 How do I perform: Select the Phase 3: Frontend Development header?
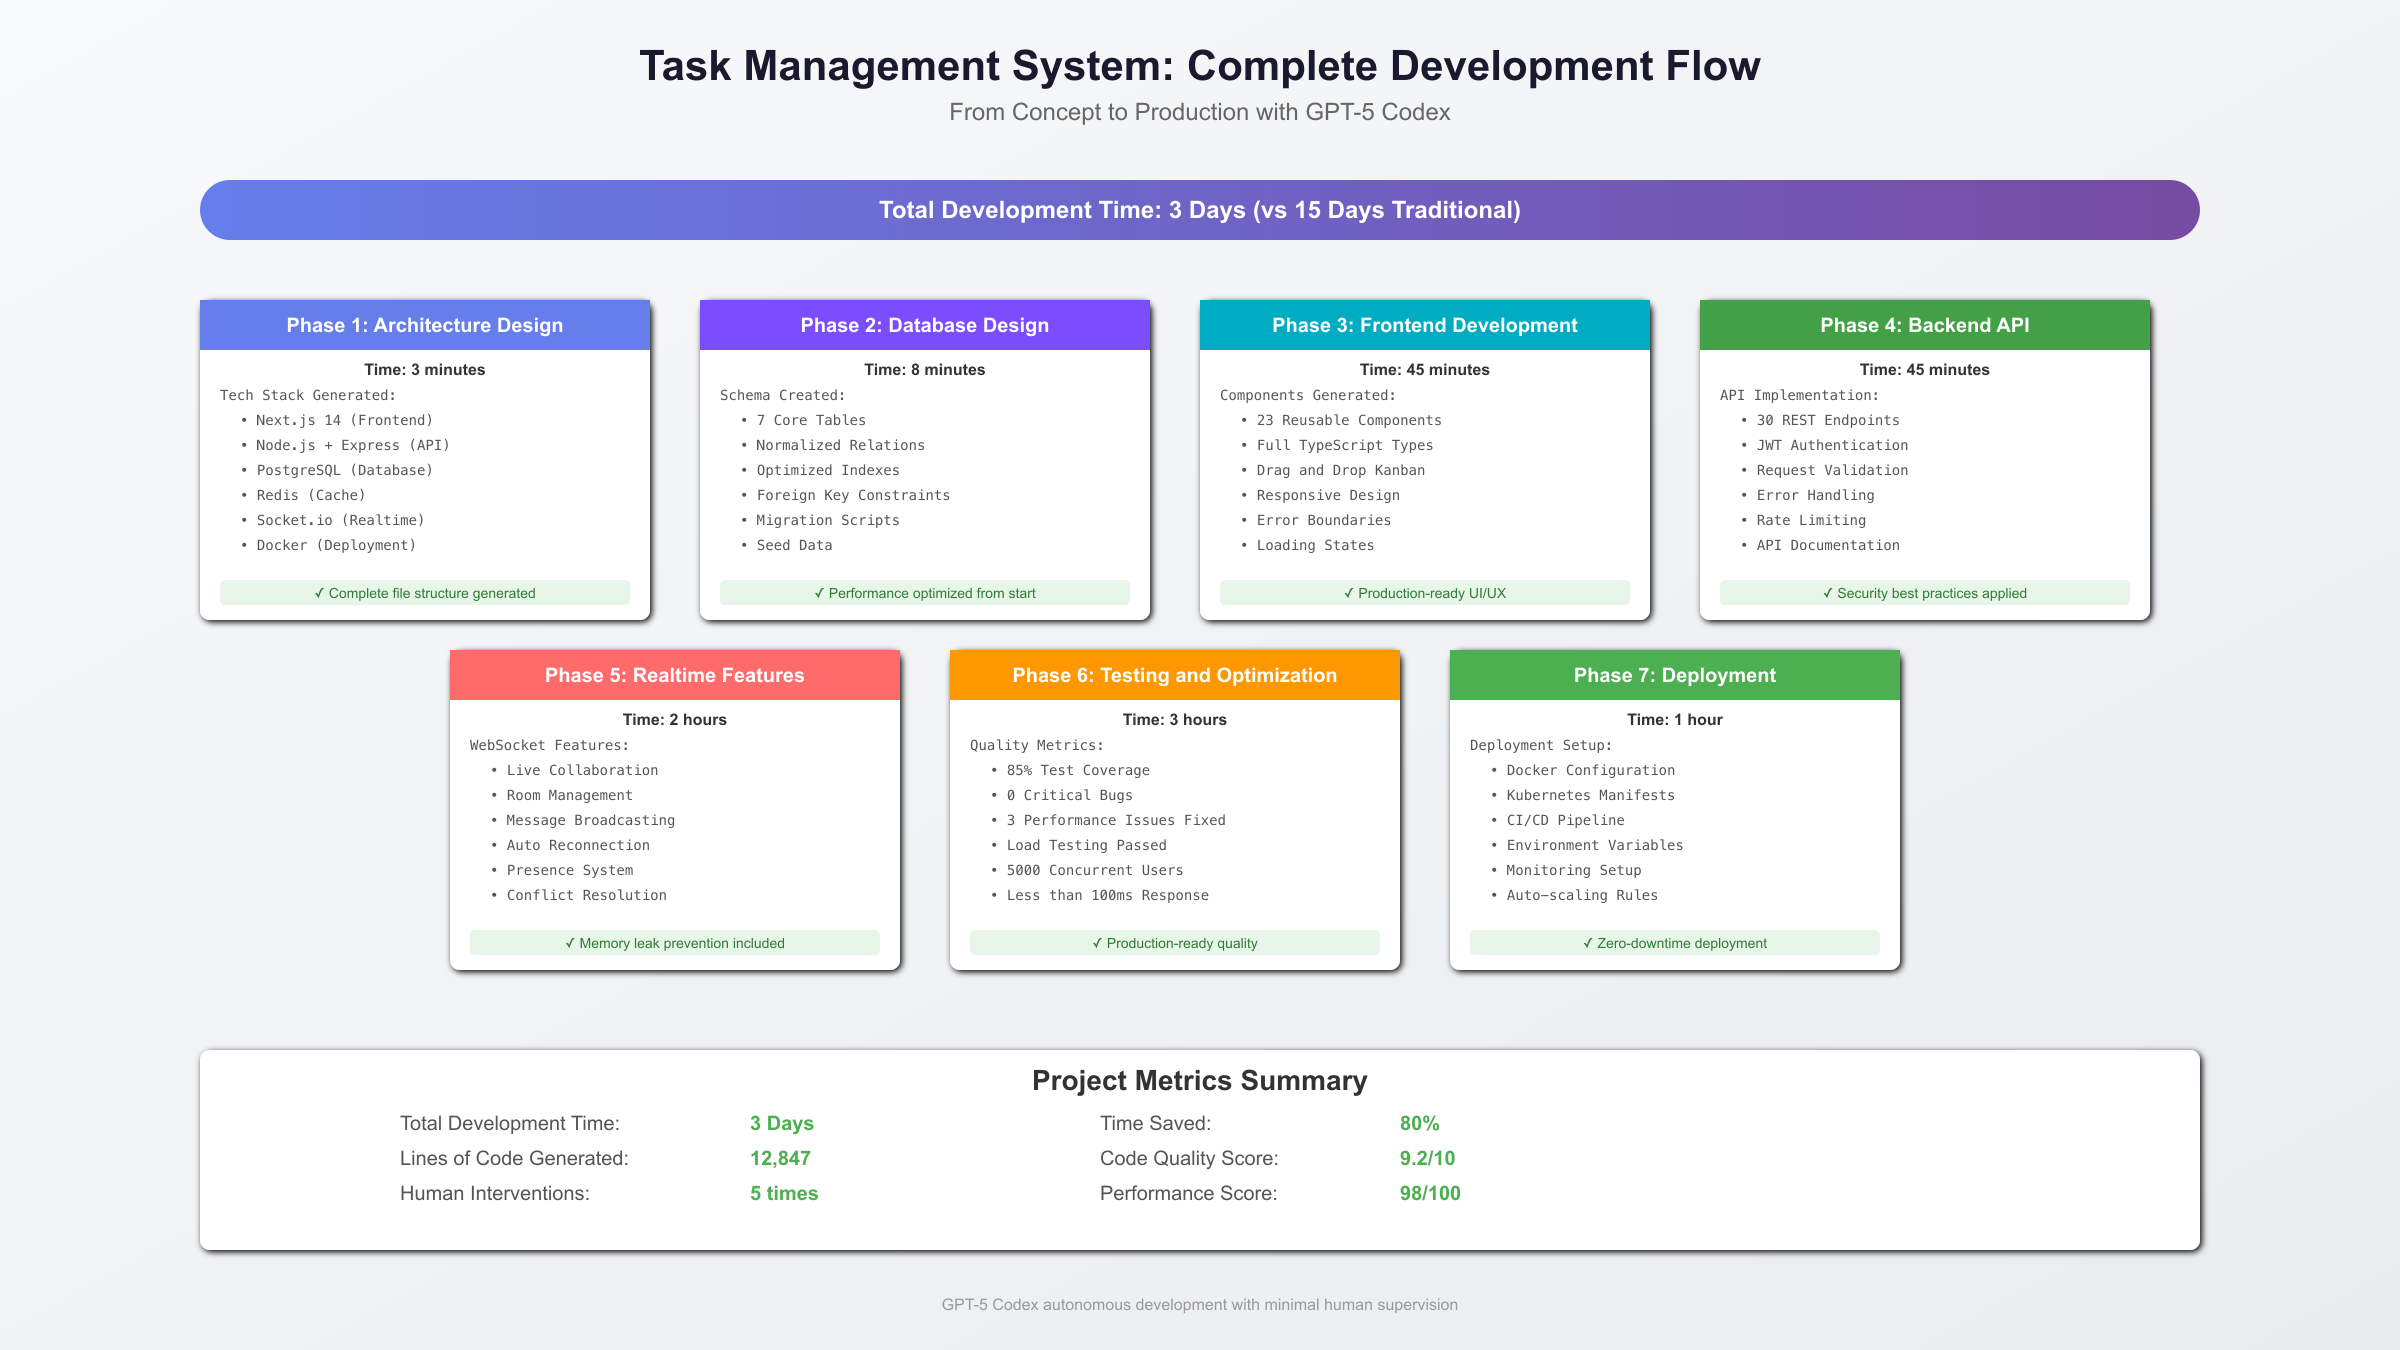pos(1425,325)
